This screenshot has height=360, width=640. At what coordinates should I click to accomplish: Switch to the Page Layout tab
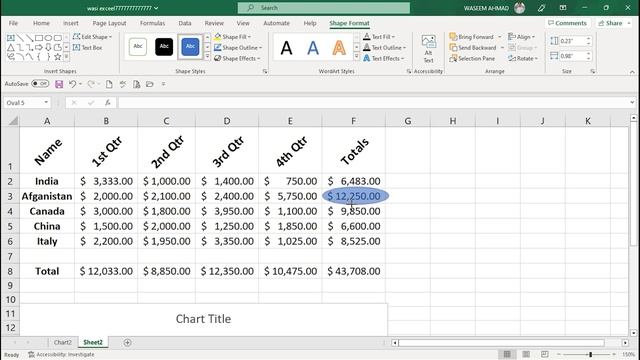109,23
